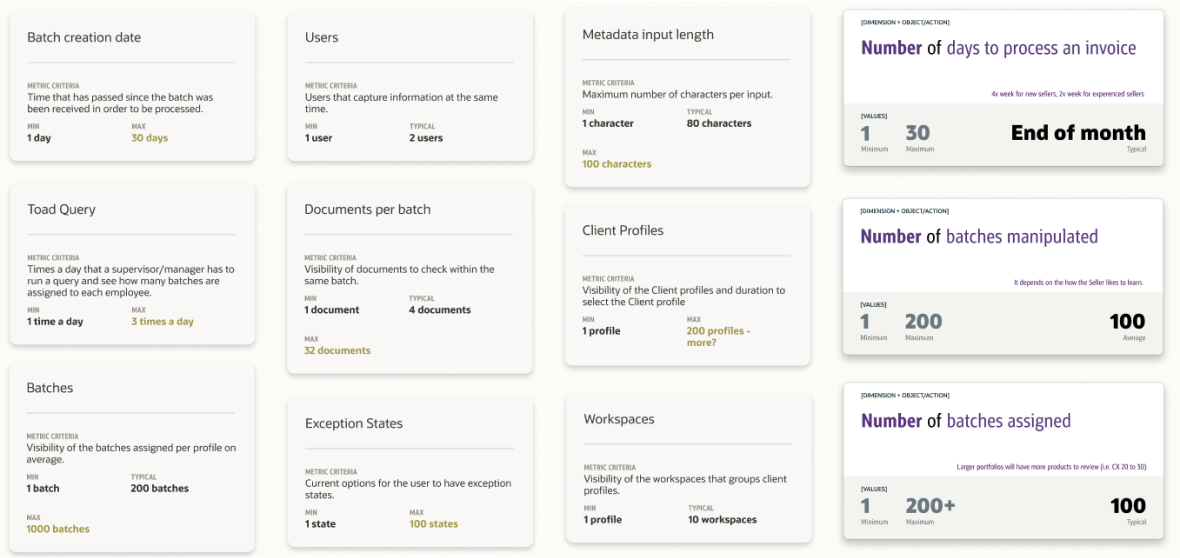This screenshot has width=1180, height=558.
Task: Click the '4x week for new sellers' note
Action: pos(1068,94)
